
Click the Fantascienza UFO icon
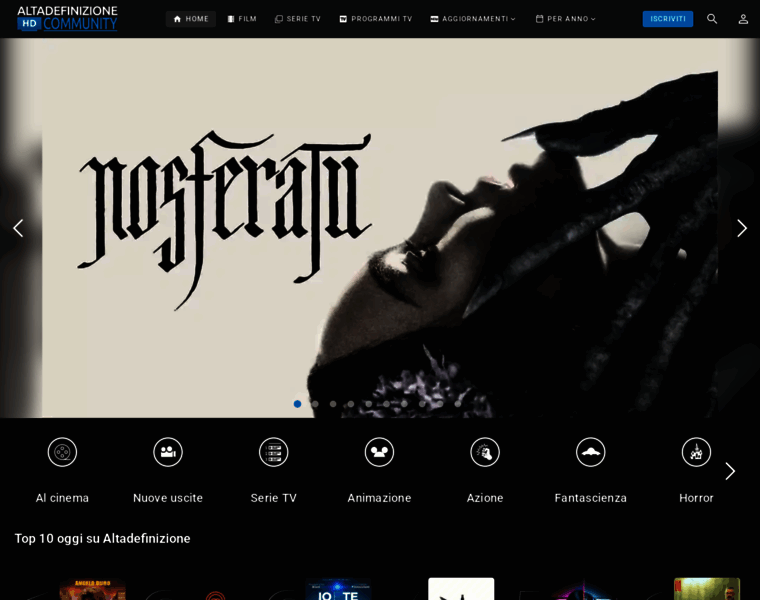pos(590,452)
